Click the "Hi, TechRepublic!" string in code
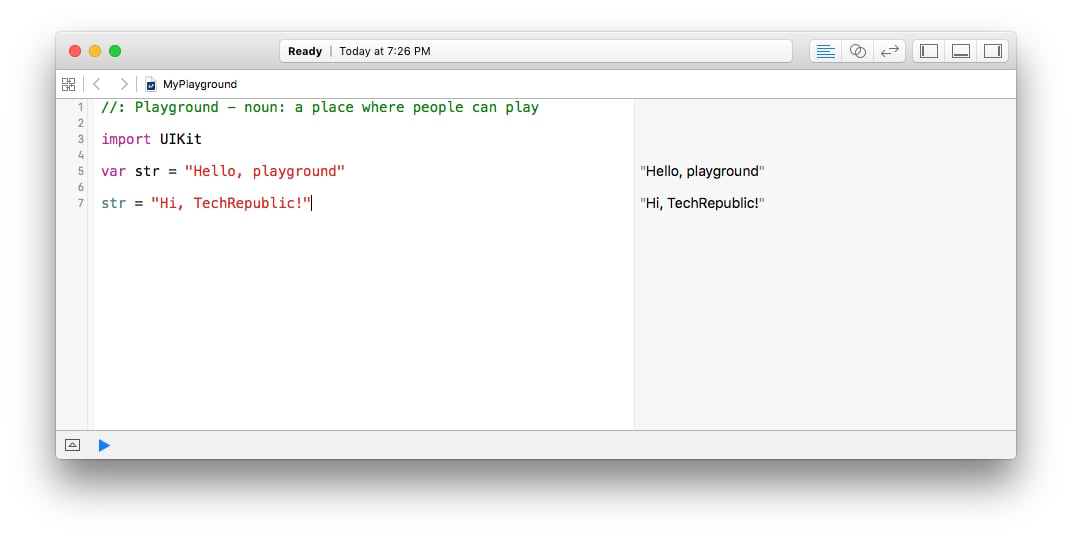Screen dimensions: 1072x539 pos(231,203)
